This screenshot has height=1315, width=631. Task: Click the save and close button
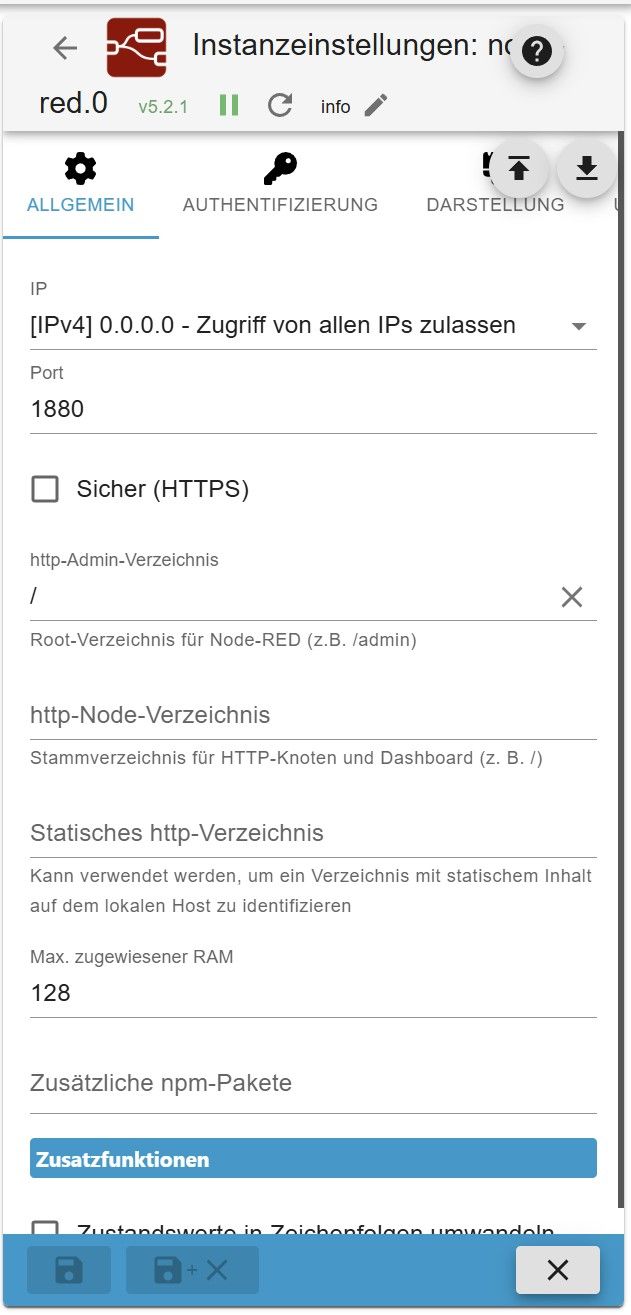point(192,1270)
